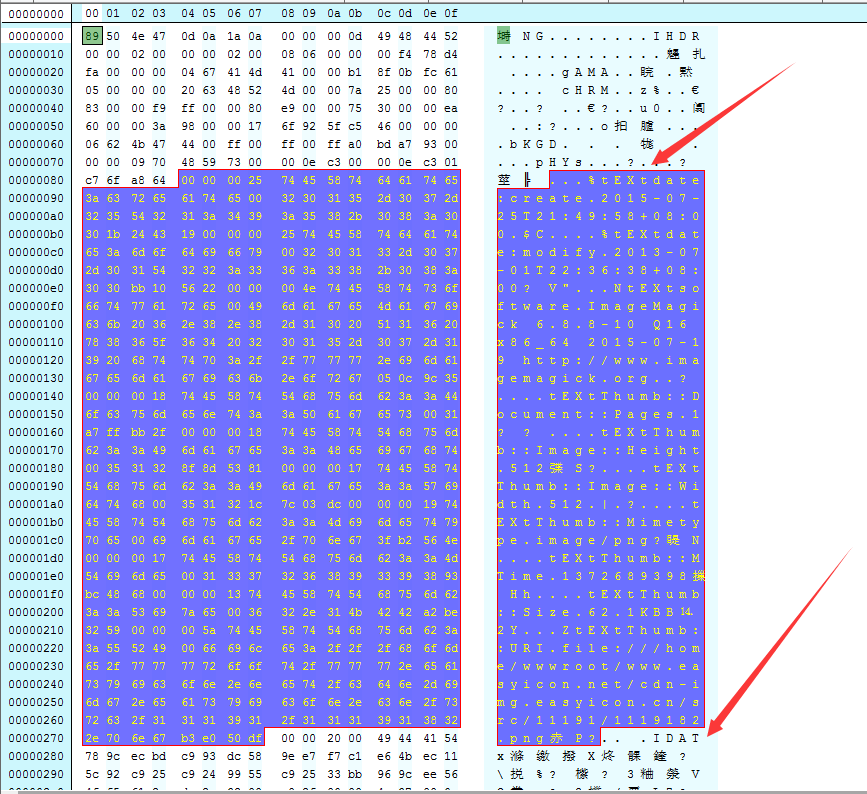Click the Thumb::Image::Wi ASCII line

tap(600, 486)
